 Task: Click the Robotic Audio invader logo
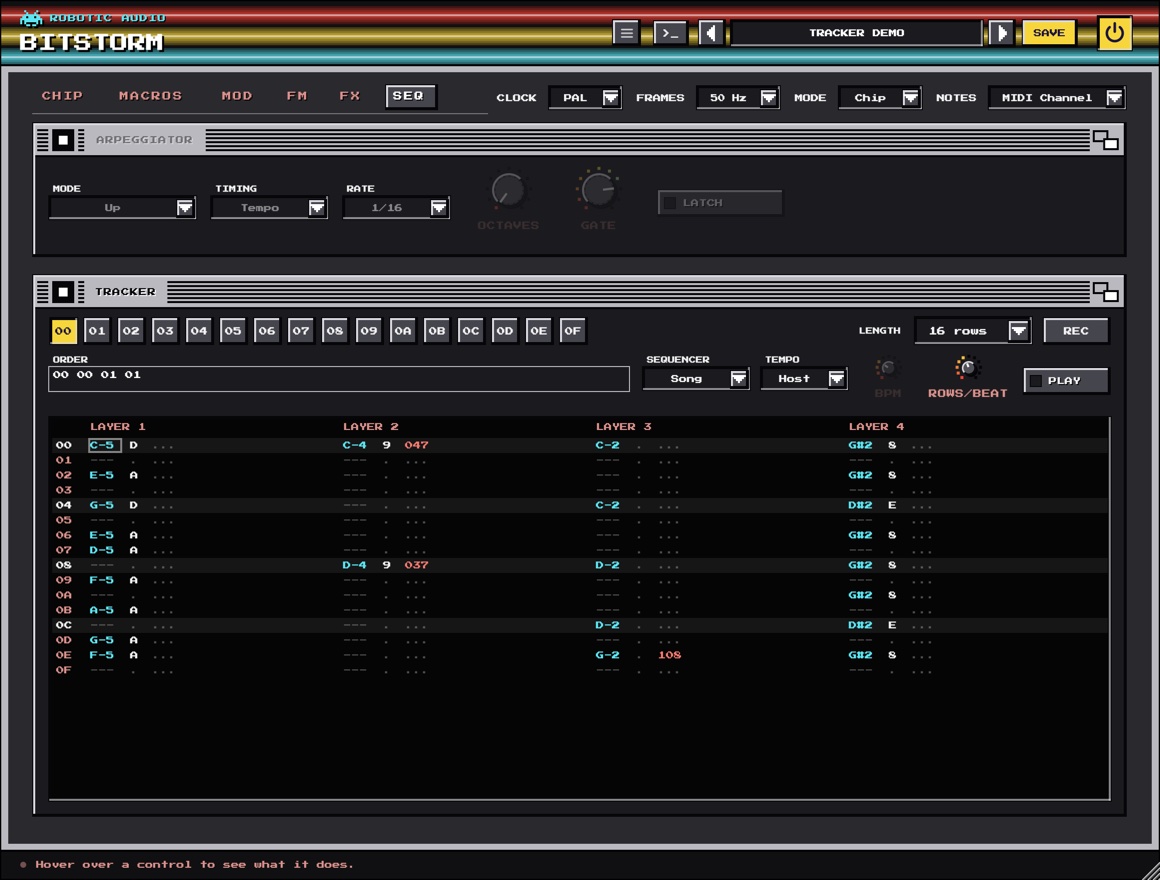[x=31, y=18]
